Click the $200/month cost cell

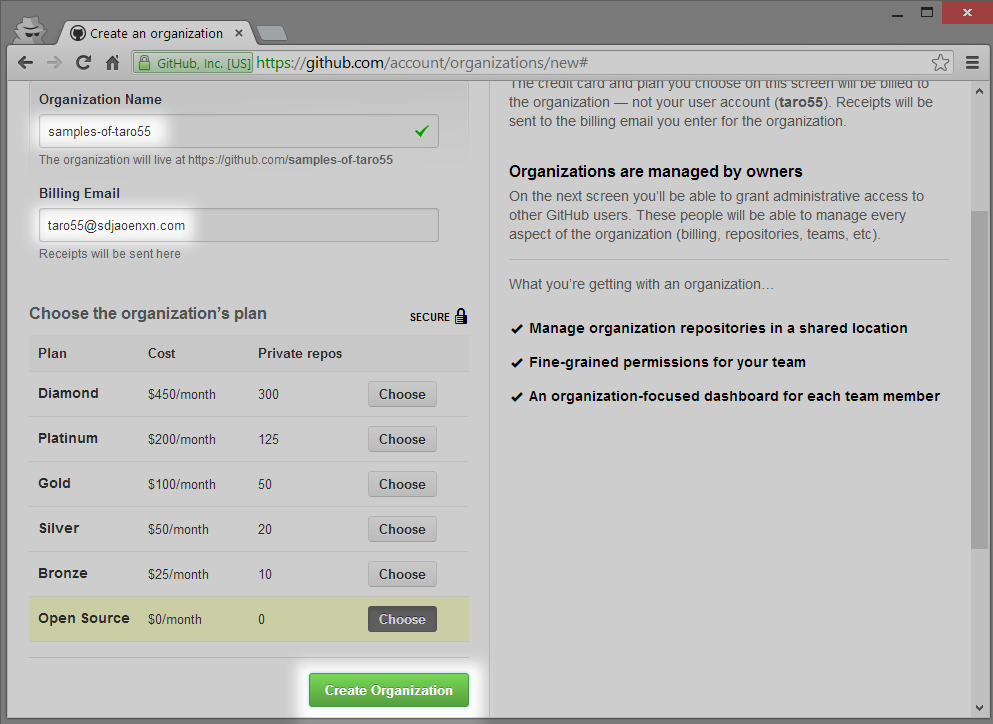[182, 439]
